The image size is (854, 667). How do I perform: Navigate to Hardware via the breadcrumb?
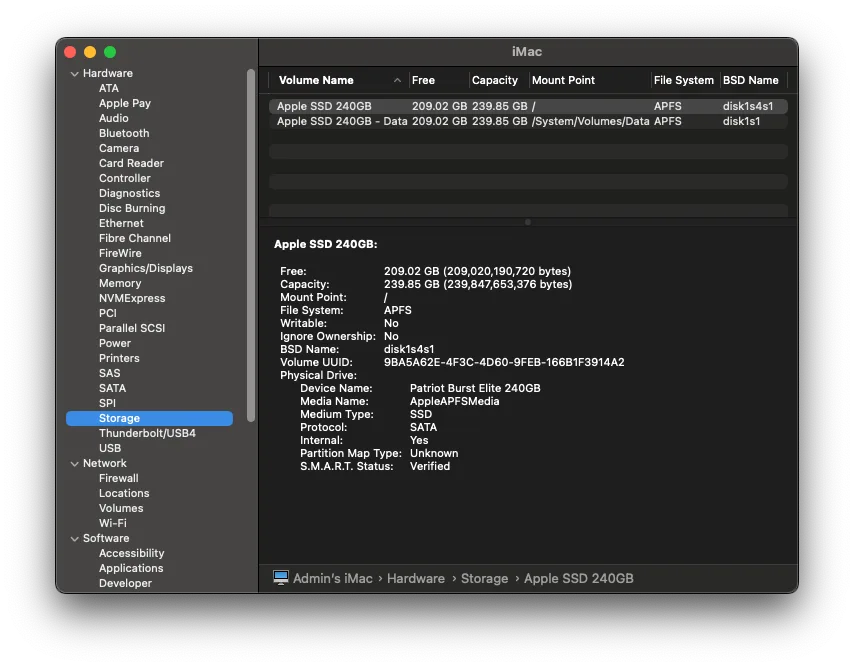coord(416,578)
